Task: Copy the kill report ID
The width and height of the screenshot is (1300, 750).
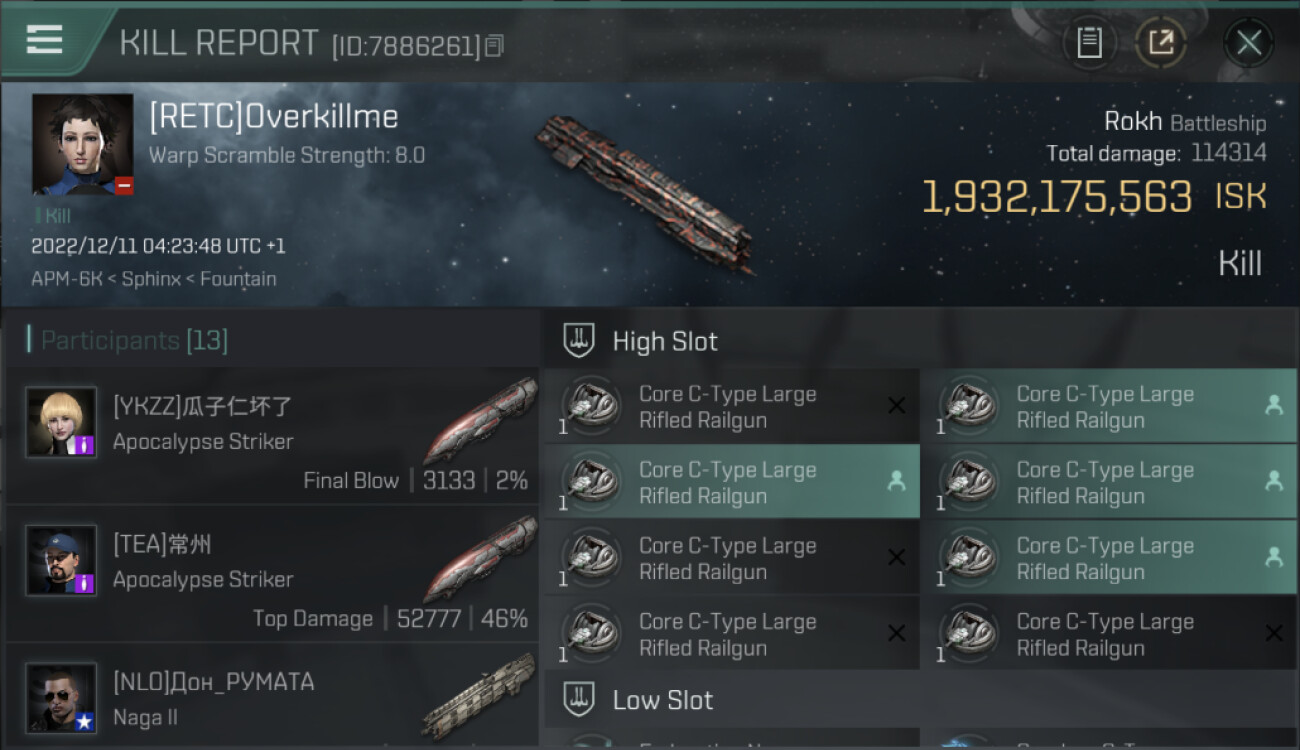Action: [495, 46]
